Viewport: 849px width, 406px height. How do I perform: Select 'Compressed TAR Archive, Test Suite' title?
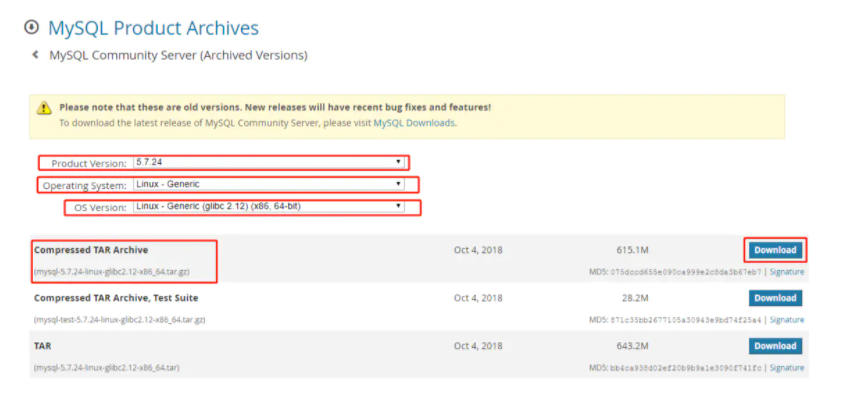point(116,298)
